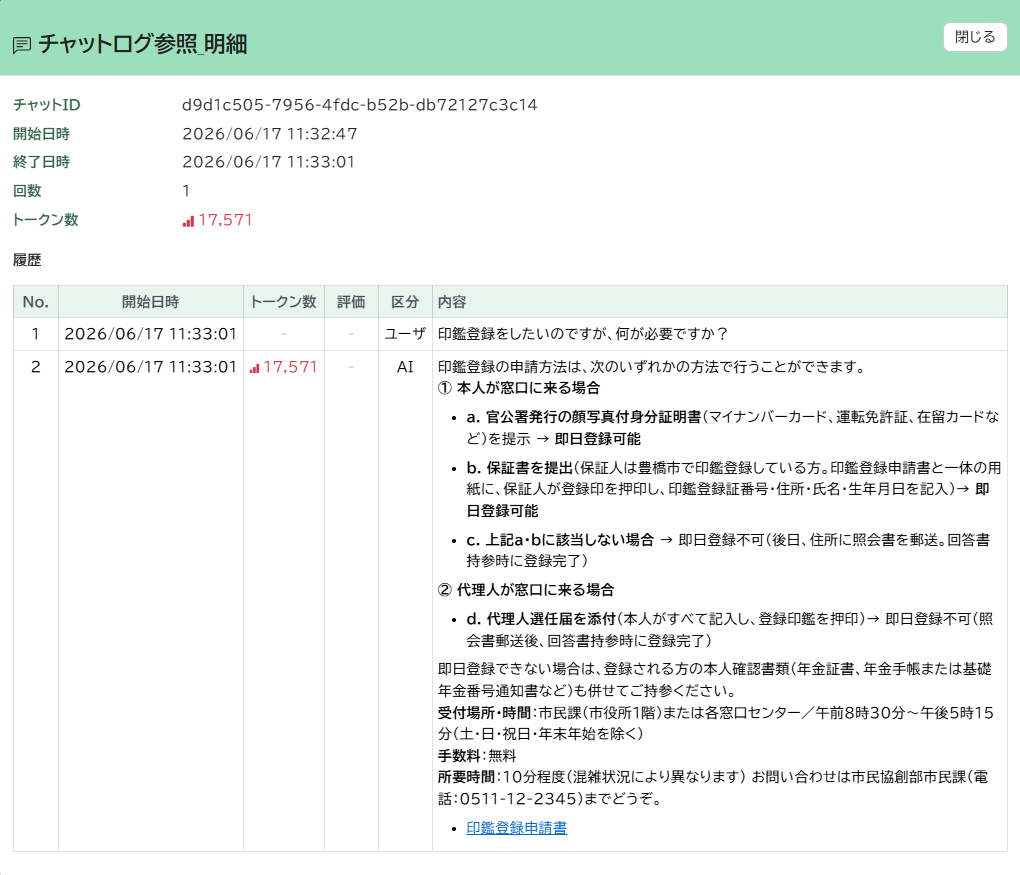1020x875 pixels.
Task: Click the 履歴 section label
Action: point(27,260)
